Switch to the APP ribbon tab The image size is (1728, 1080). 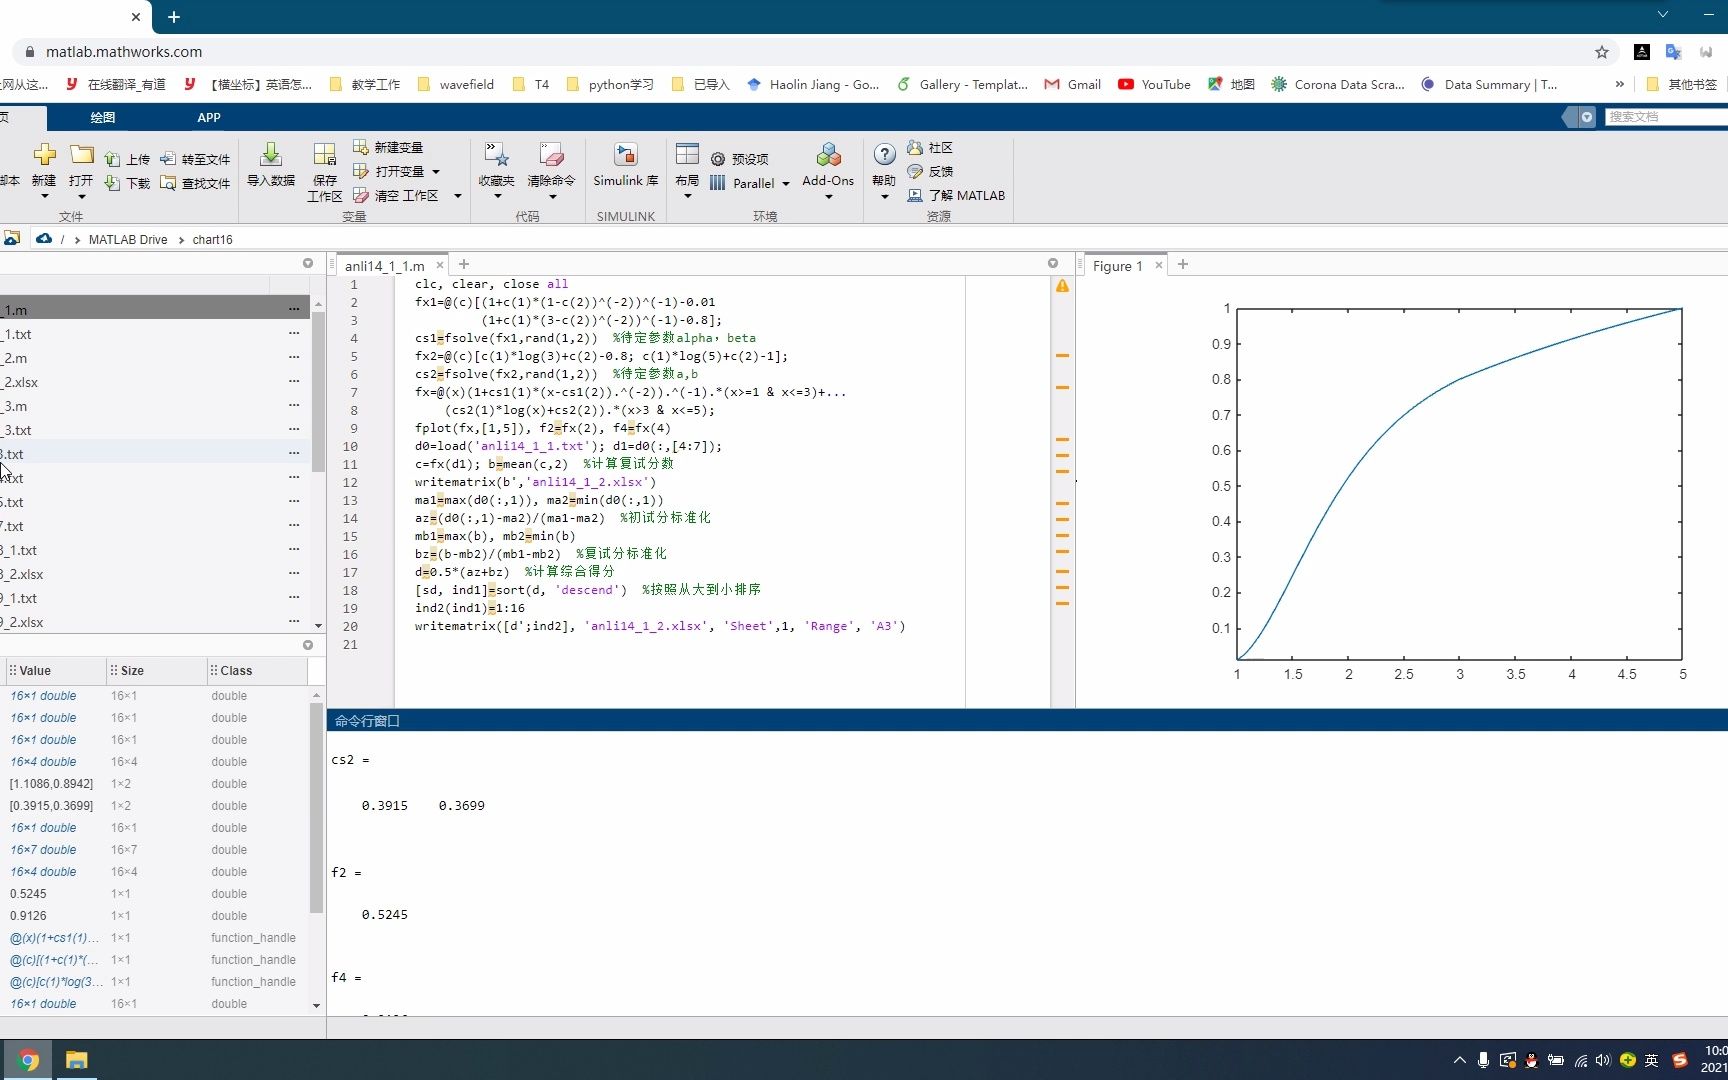[209, 117]
